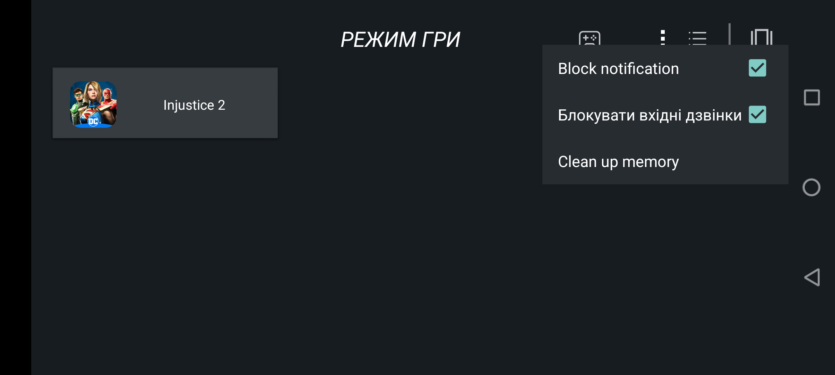Uncheck the Блокувати вхідні дзвінки checkbox

[x=757, y=115]
